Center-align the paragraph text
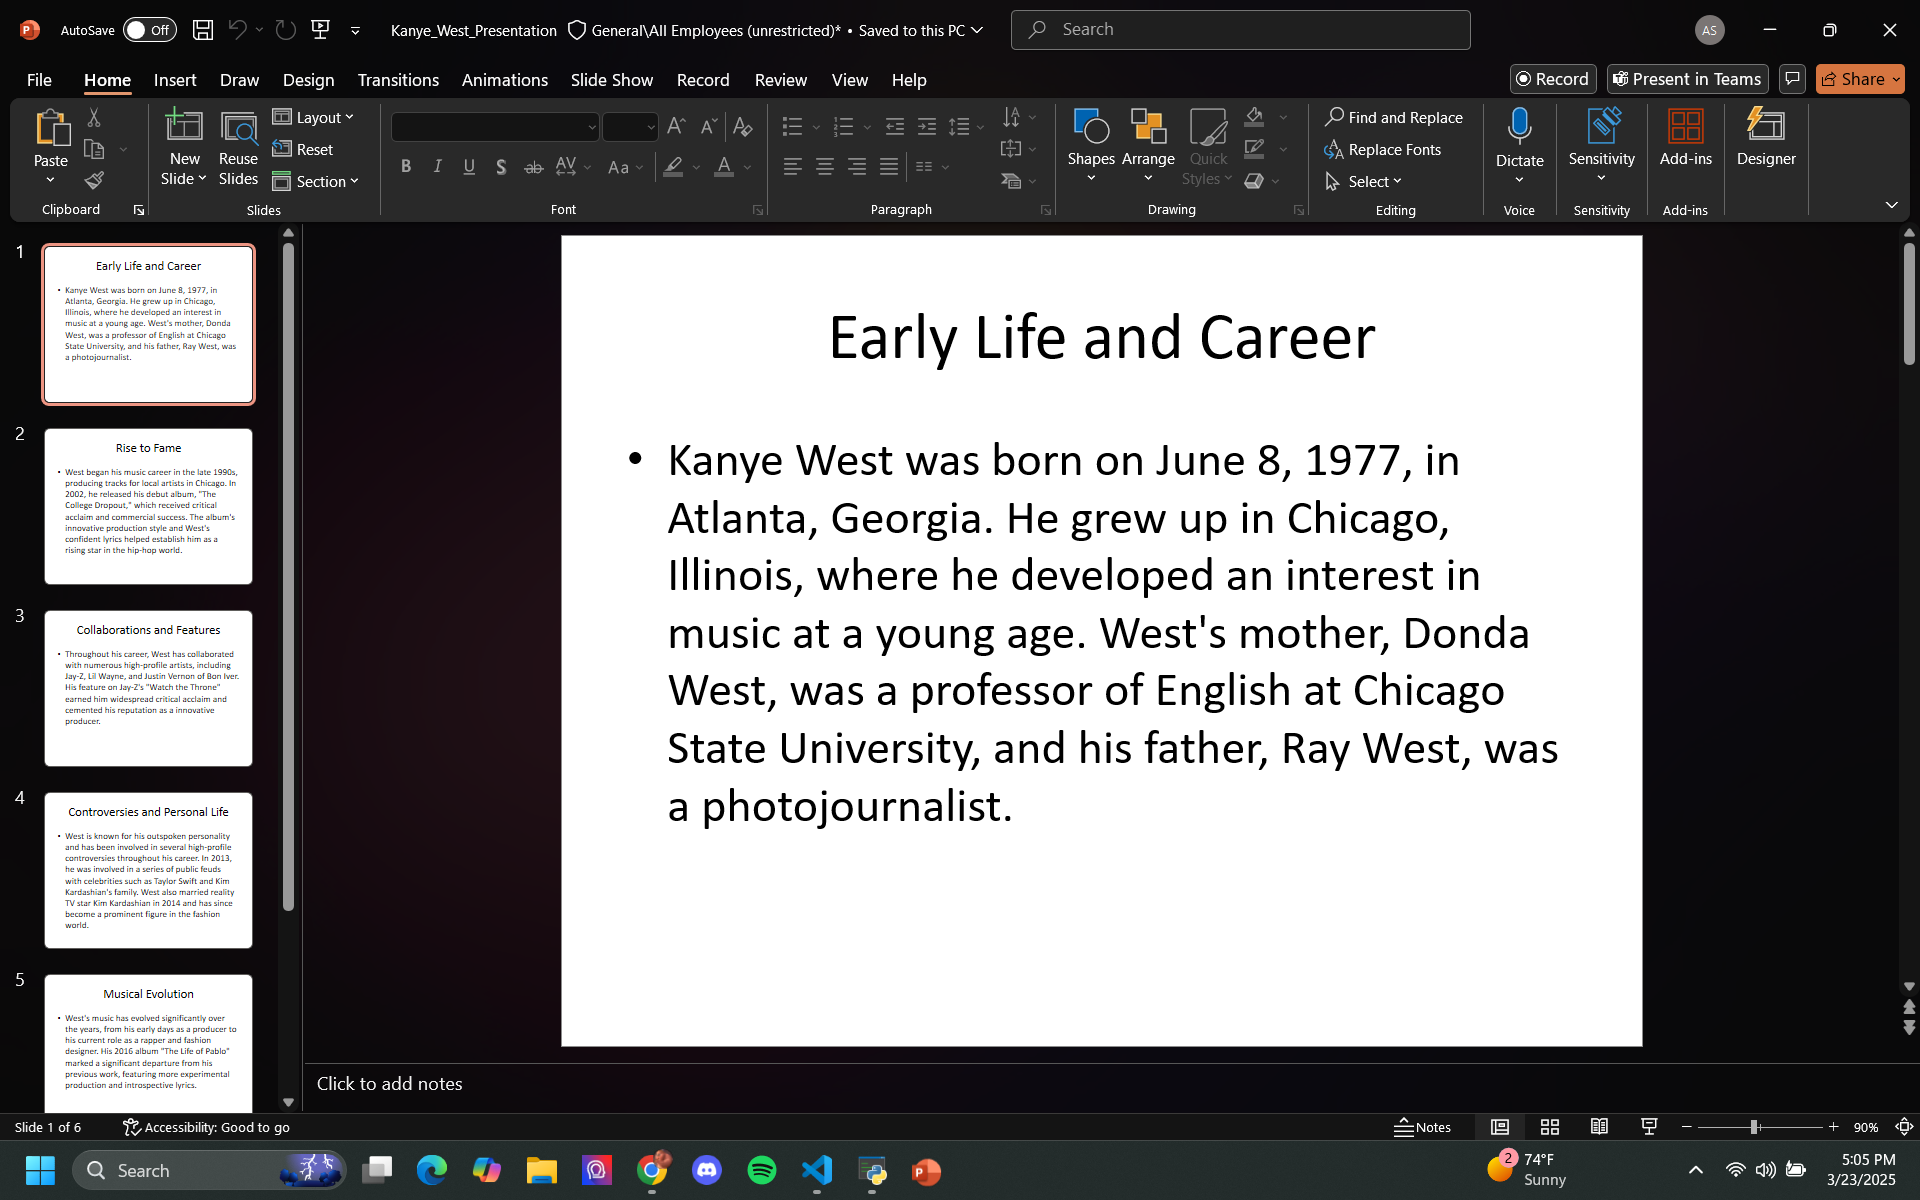The width and height of the screenshot is (1920, 1200). pyautogui.click(x=824, y=167)
